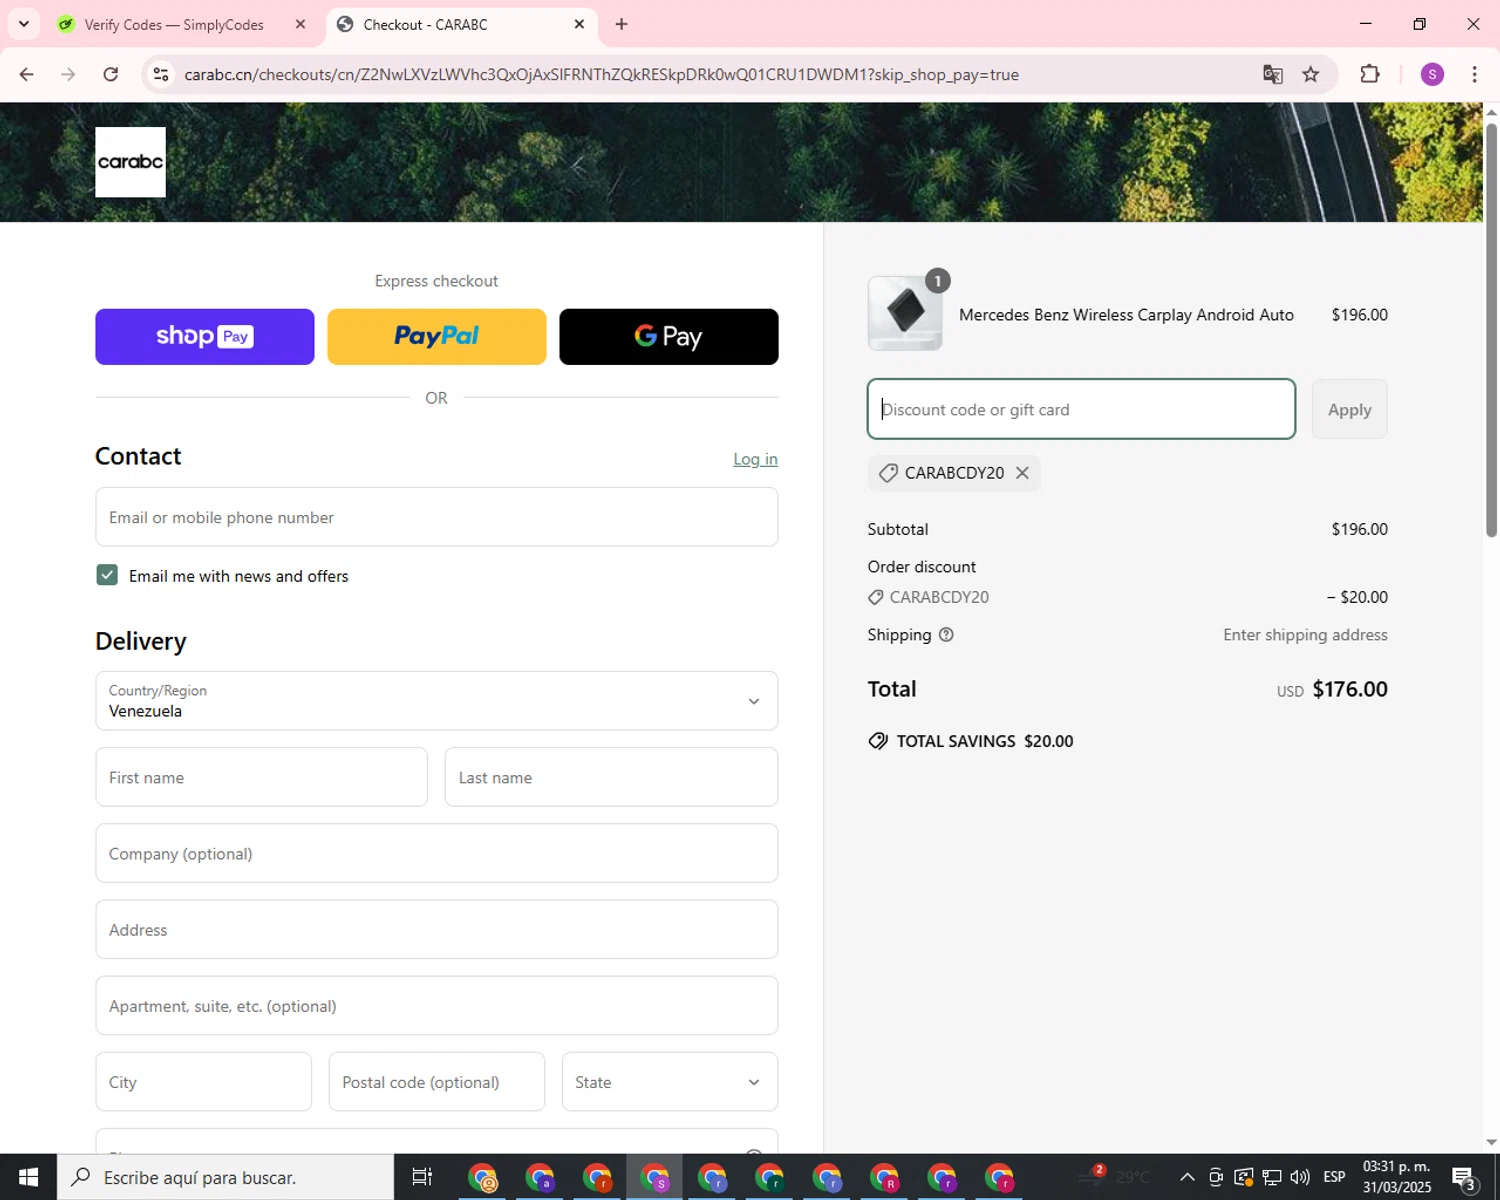Open the tab search dropdown arrow
This screenshot has width=1500, height=1200.
click(x=24, y=24)
